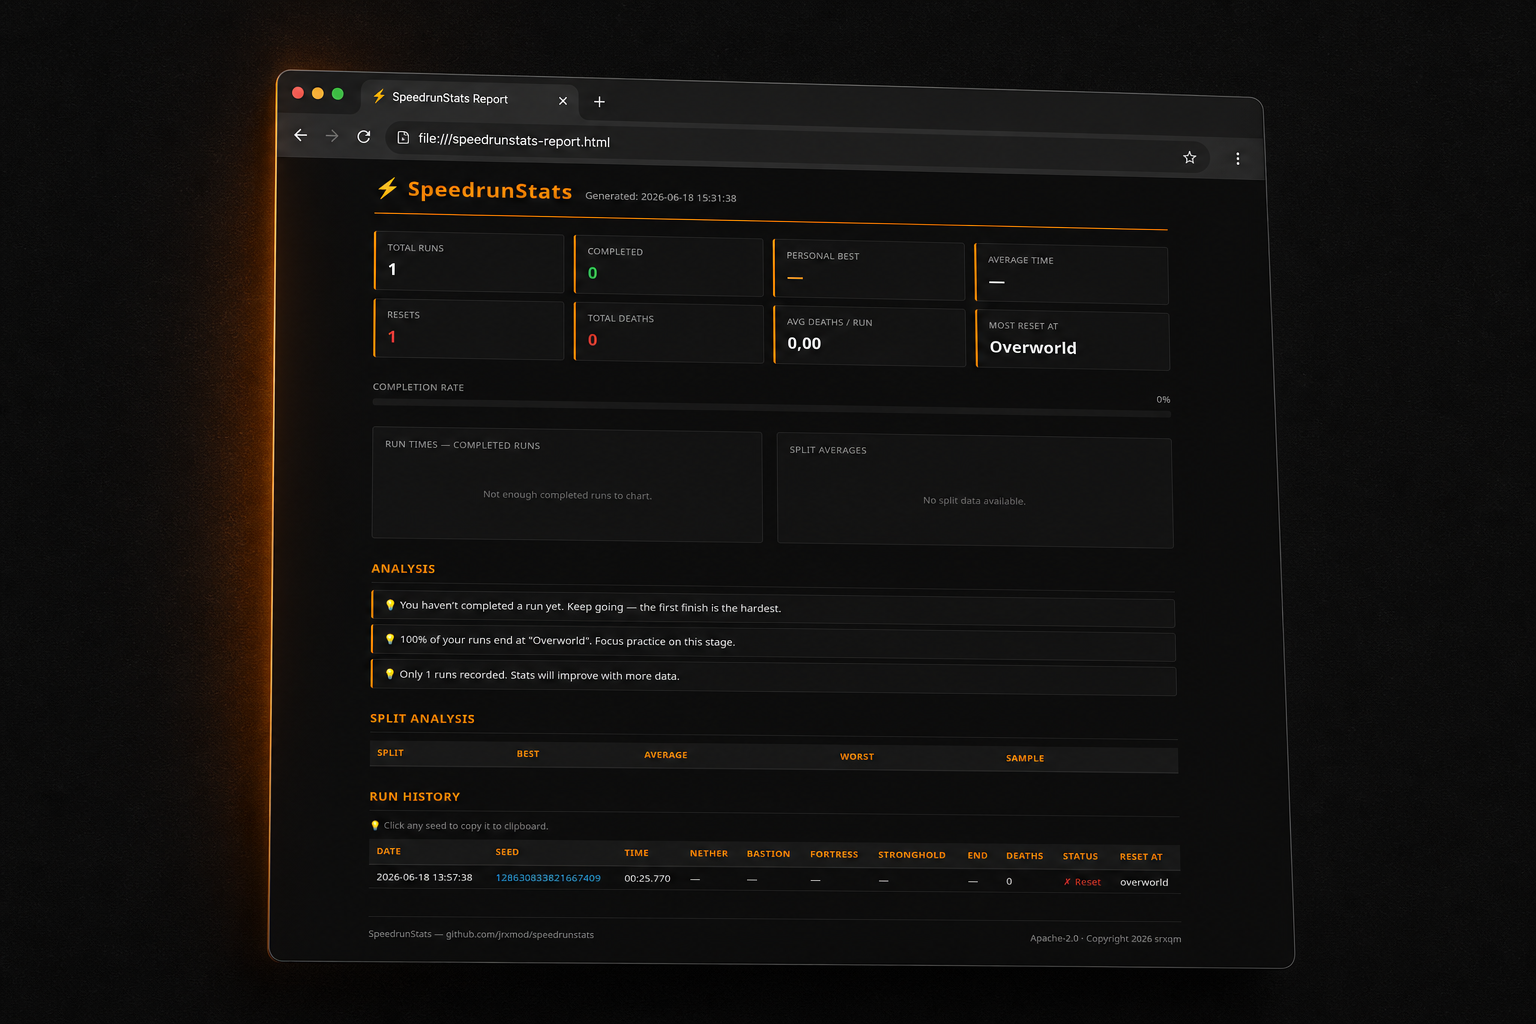Click the SpeedrunStats lightning bolt logo

pyautogui.click(x=387, y=188)
